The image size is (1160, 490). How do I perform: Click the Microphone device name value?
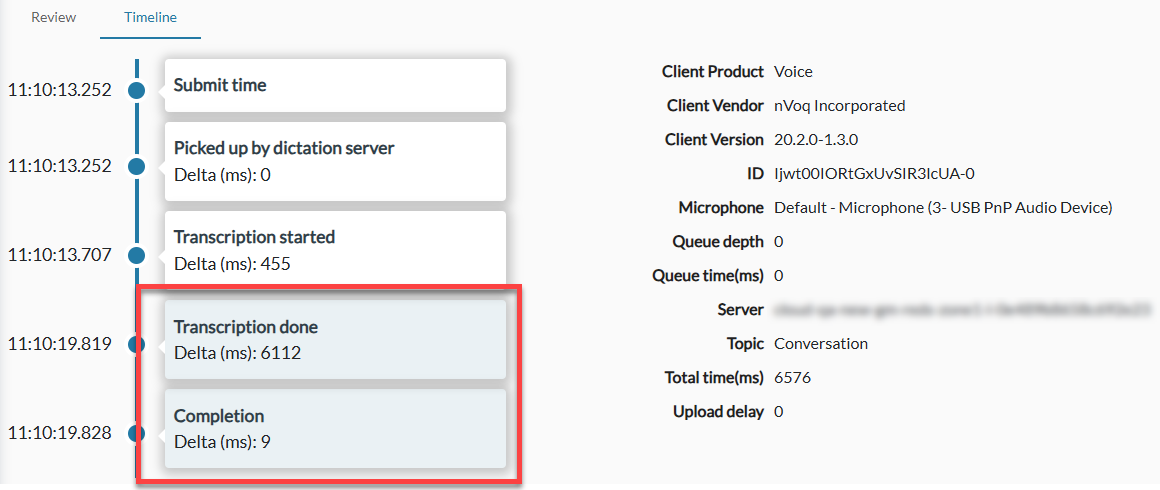point(943,208)
